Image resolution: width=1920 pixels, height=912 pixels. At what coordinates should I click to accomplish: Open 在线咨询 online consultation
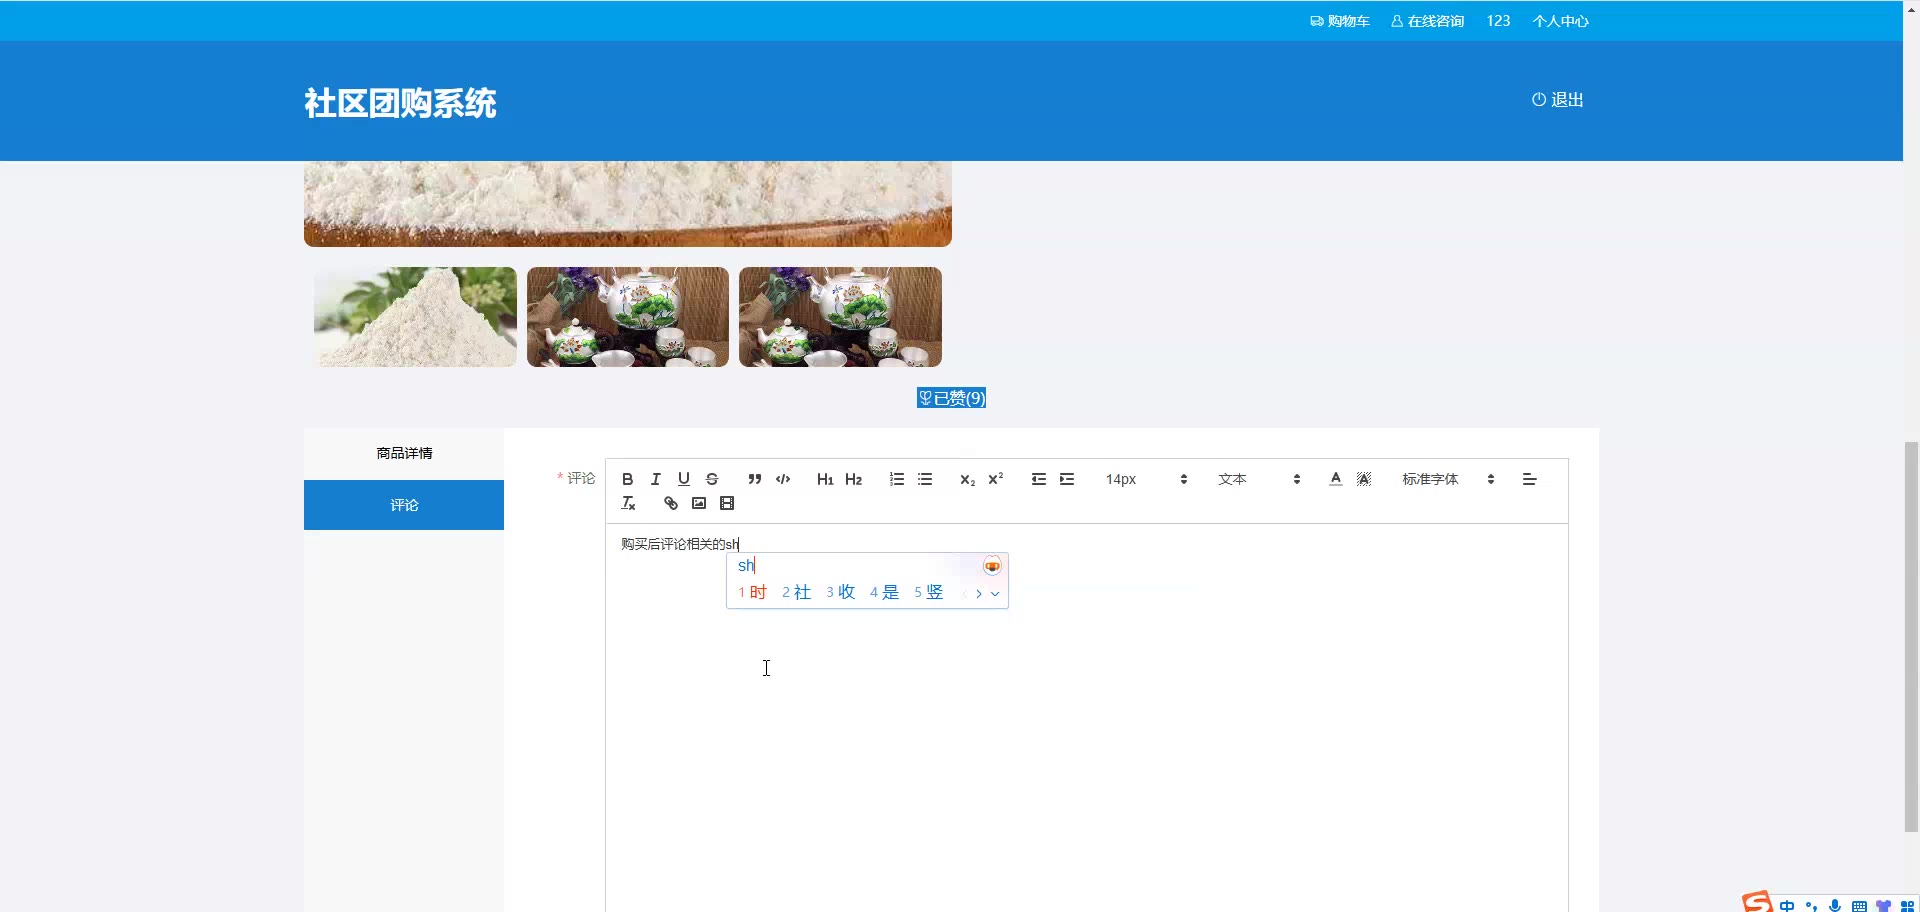click(1427, 21)
